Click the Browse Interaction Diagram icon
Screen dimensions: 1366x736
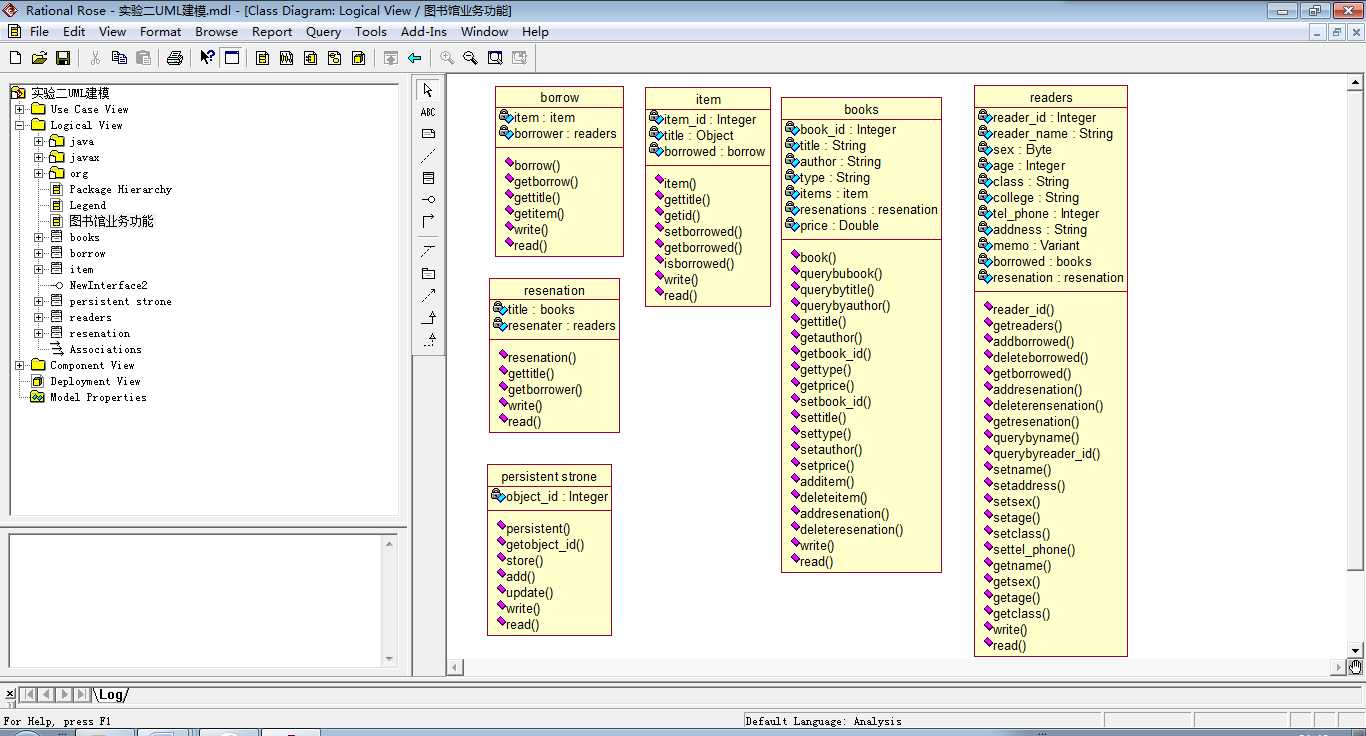[287, 58]
